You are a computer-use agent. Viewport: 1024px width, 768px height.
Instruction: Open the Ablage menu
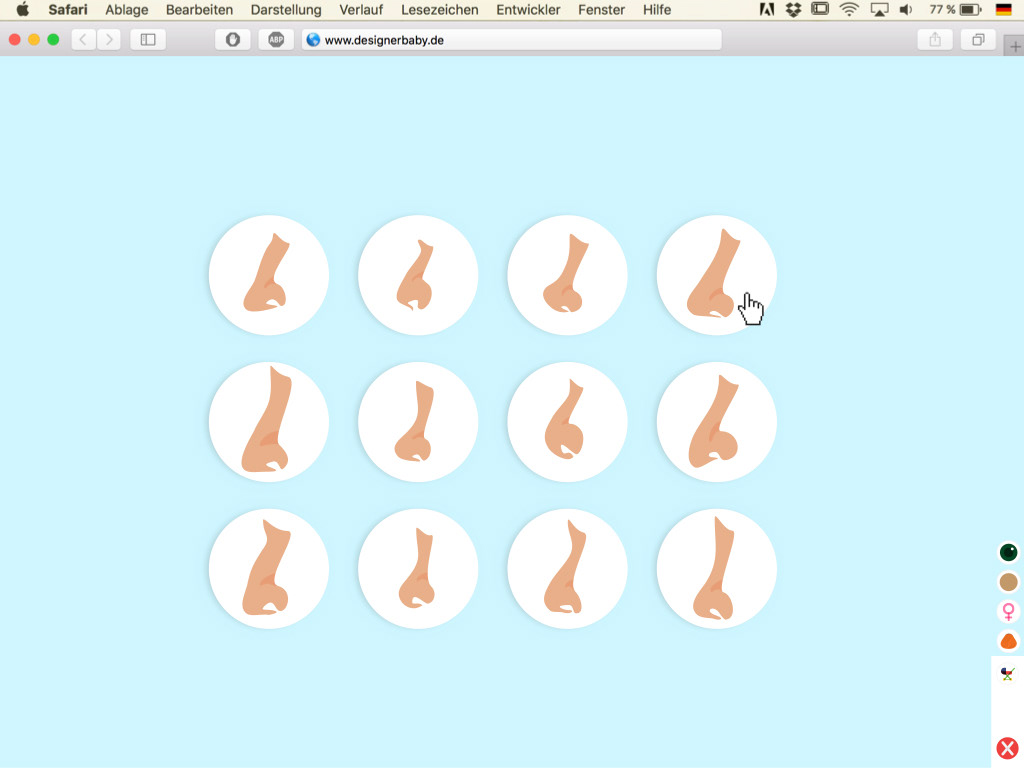coord(127,10)
